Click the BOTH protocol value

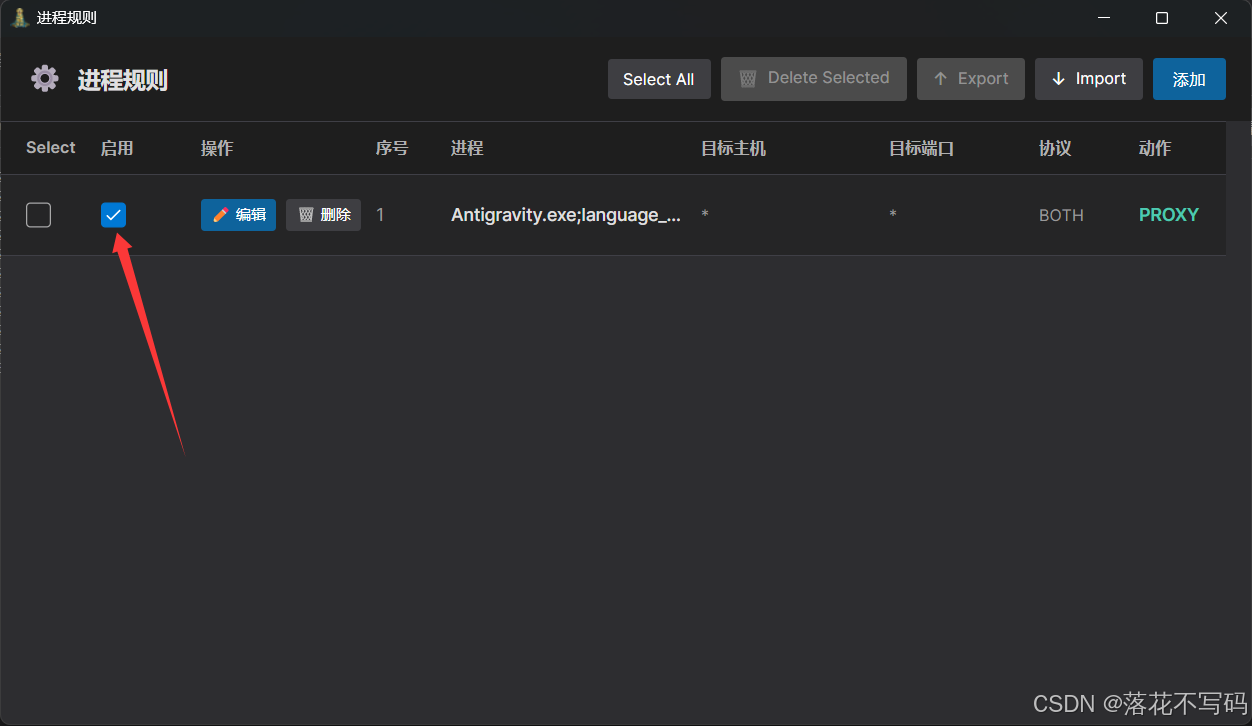pos(1061,215)
